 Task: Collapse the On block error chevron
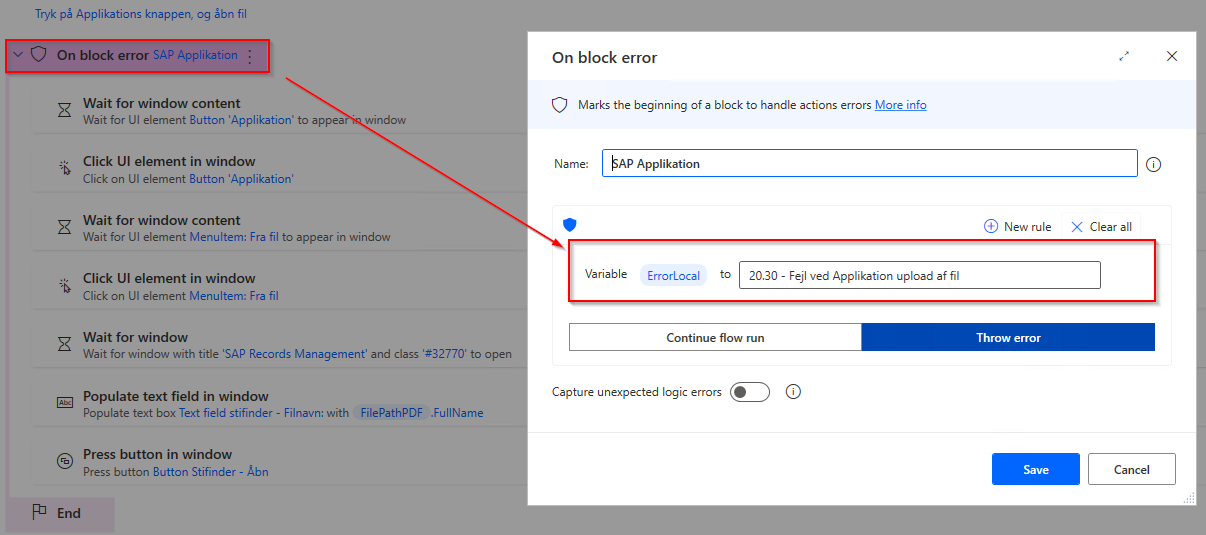click(x=17, y=55)
